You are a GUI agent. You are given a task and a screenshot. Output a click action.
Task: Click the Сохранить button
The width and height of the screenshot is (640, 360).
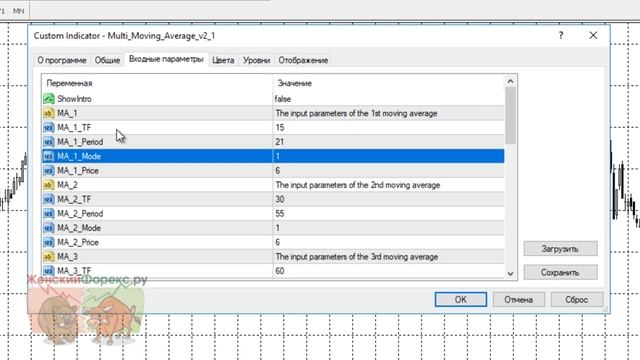click(560, 272)
